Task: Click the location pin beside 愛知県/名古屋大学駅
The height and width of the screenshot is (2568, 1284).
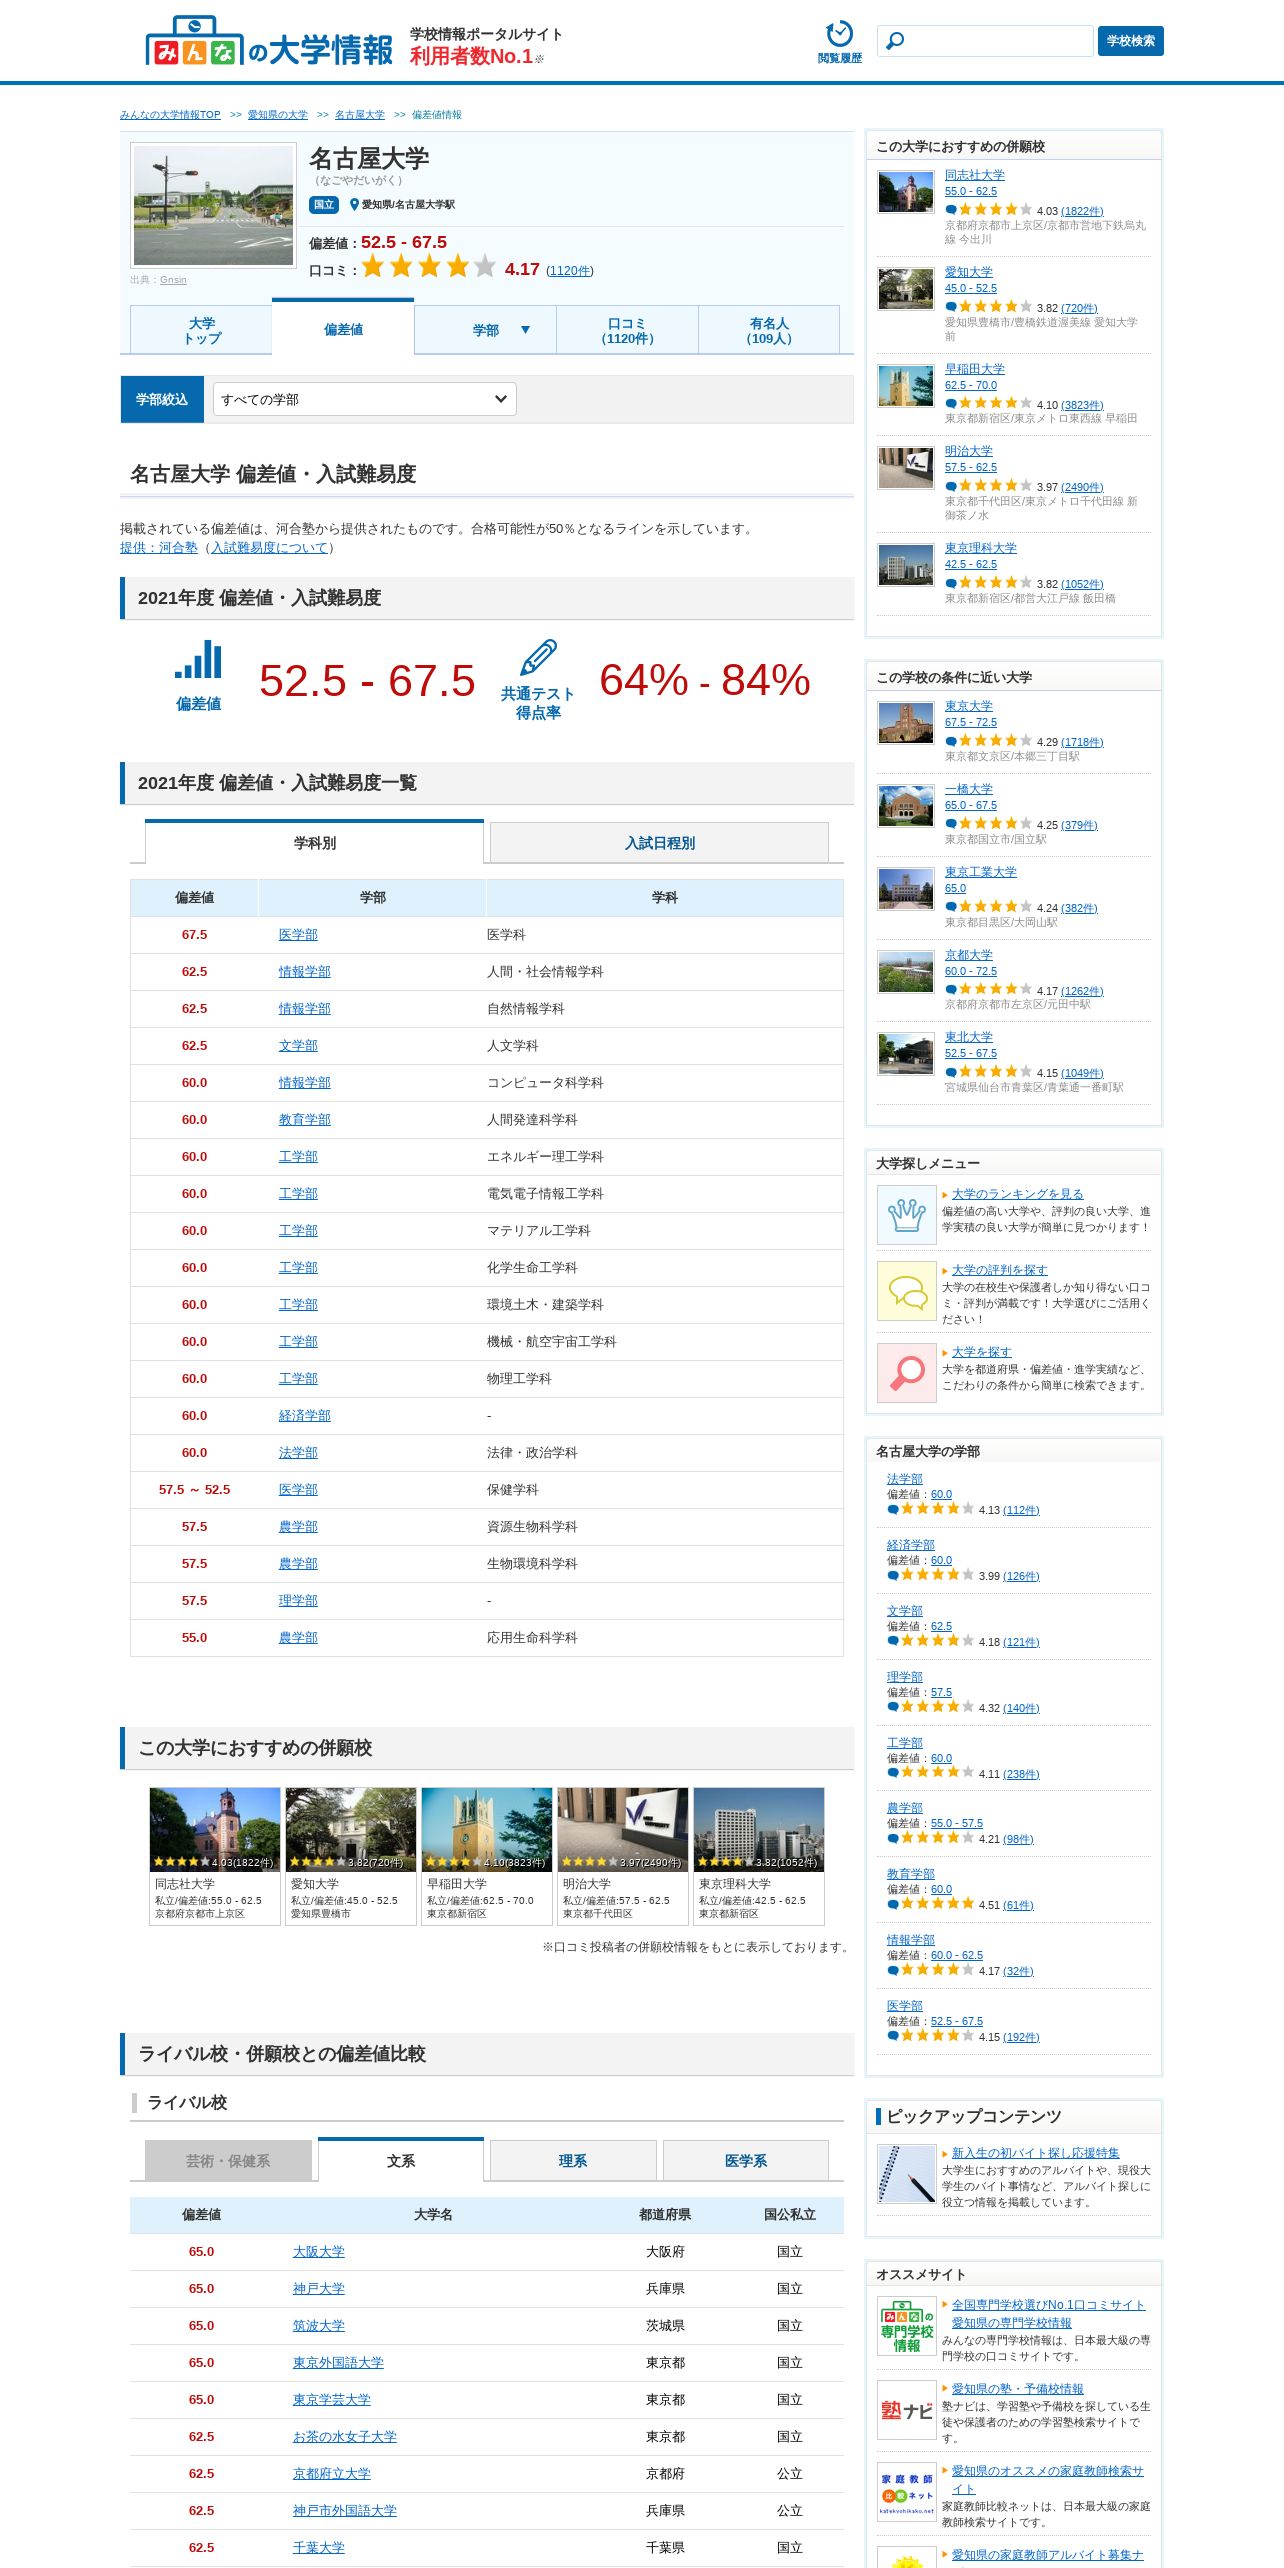Action: click(x=354, y=205)
